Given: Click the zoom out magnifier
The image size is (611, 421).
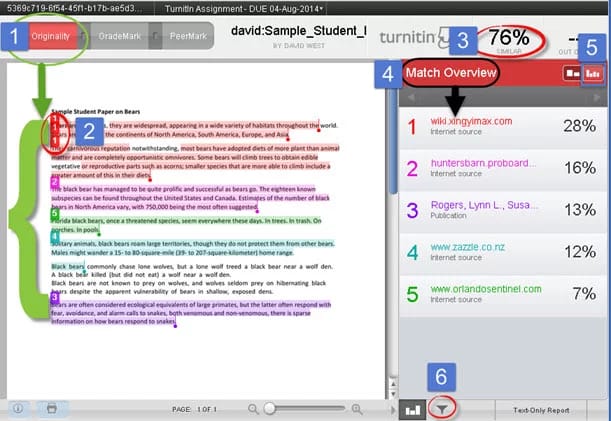Looking at the screenshot, I should [x=253, y=409].
